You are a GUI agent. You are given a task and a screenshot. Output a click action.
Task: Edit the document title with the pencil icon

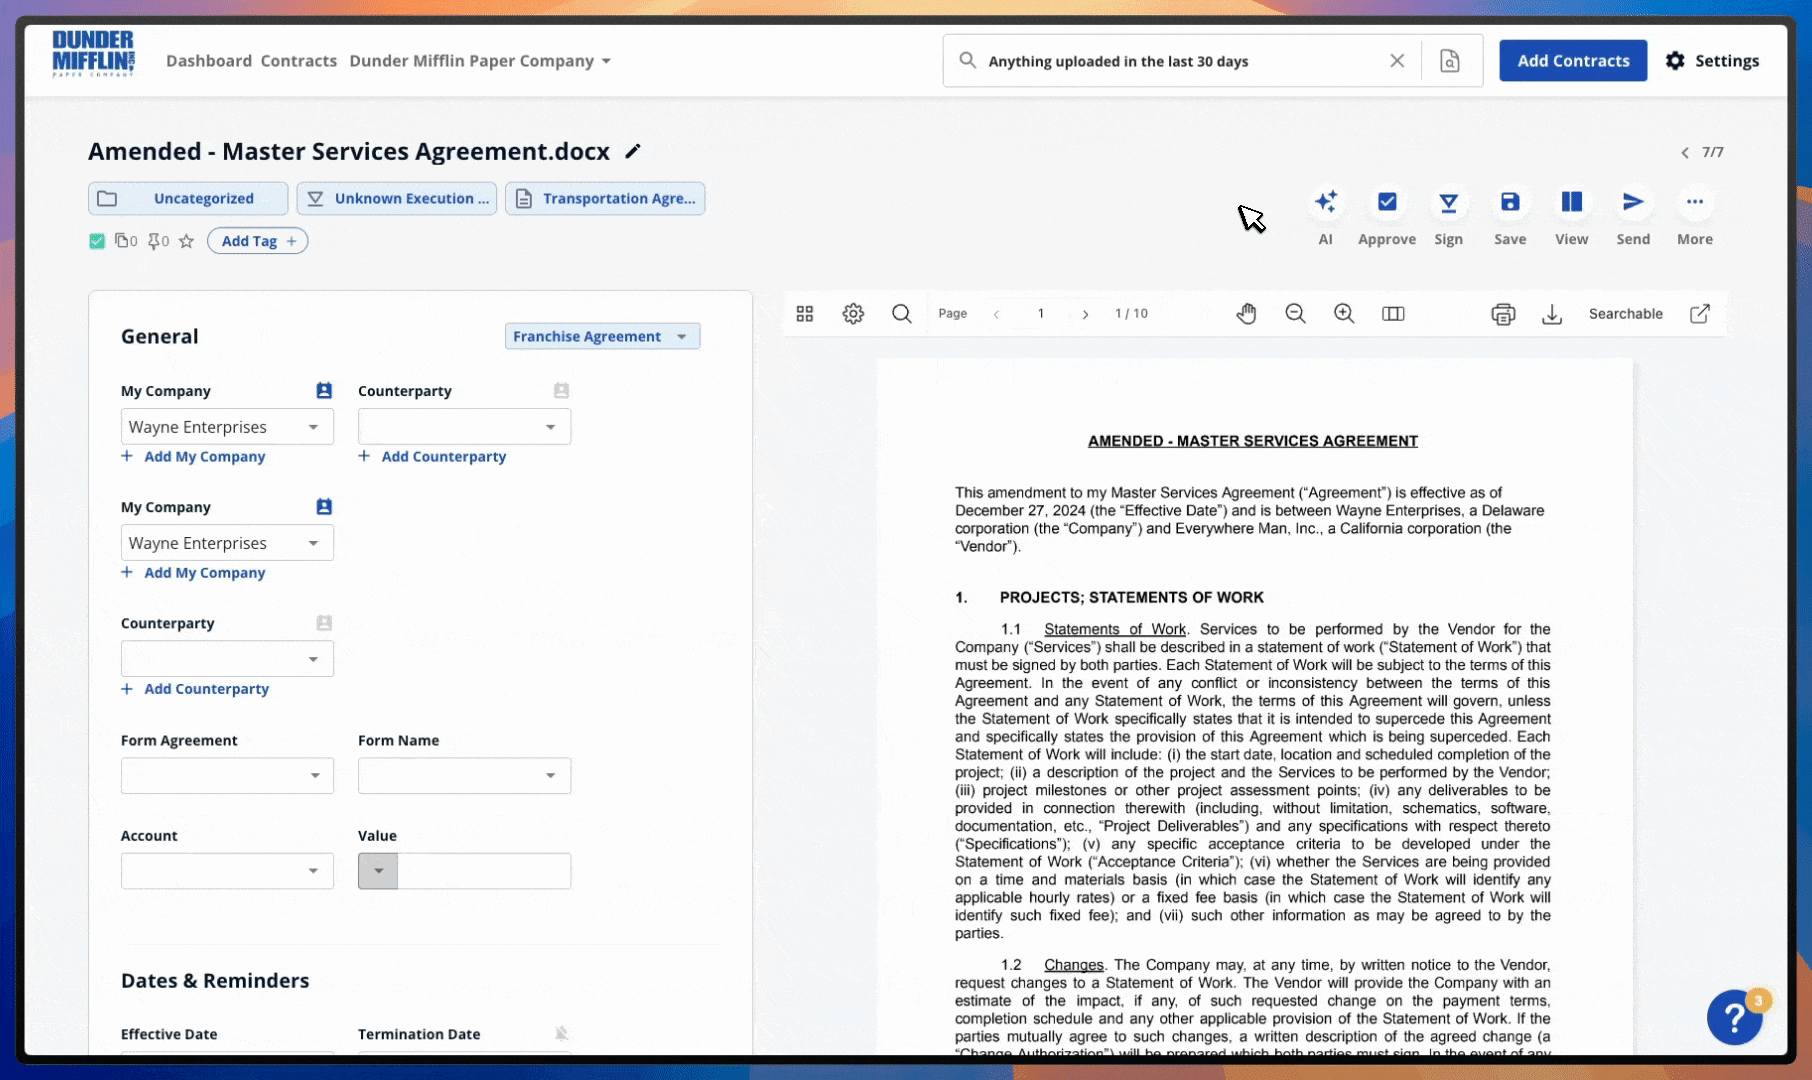tap(633, 151)
